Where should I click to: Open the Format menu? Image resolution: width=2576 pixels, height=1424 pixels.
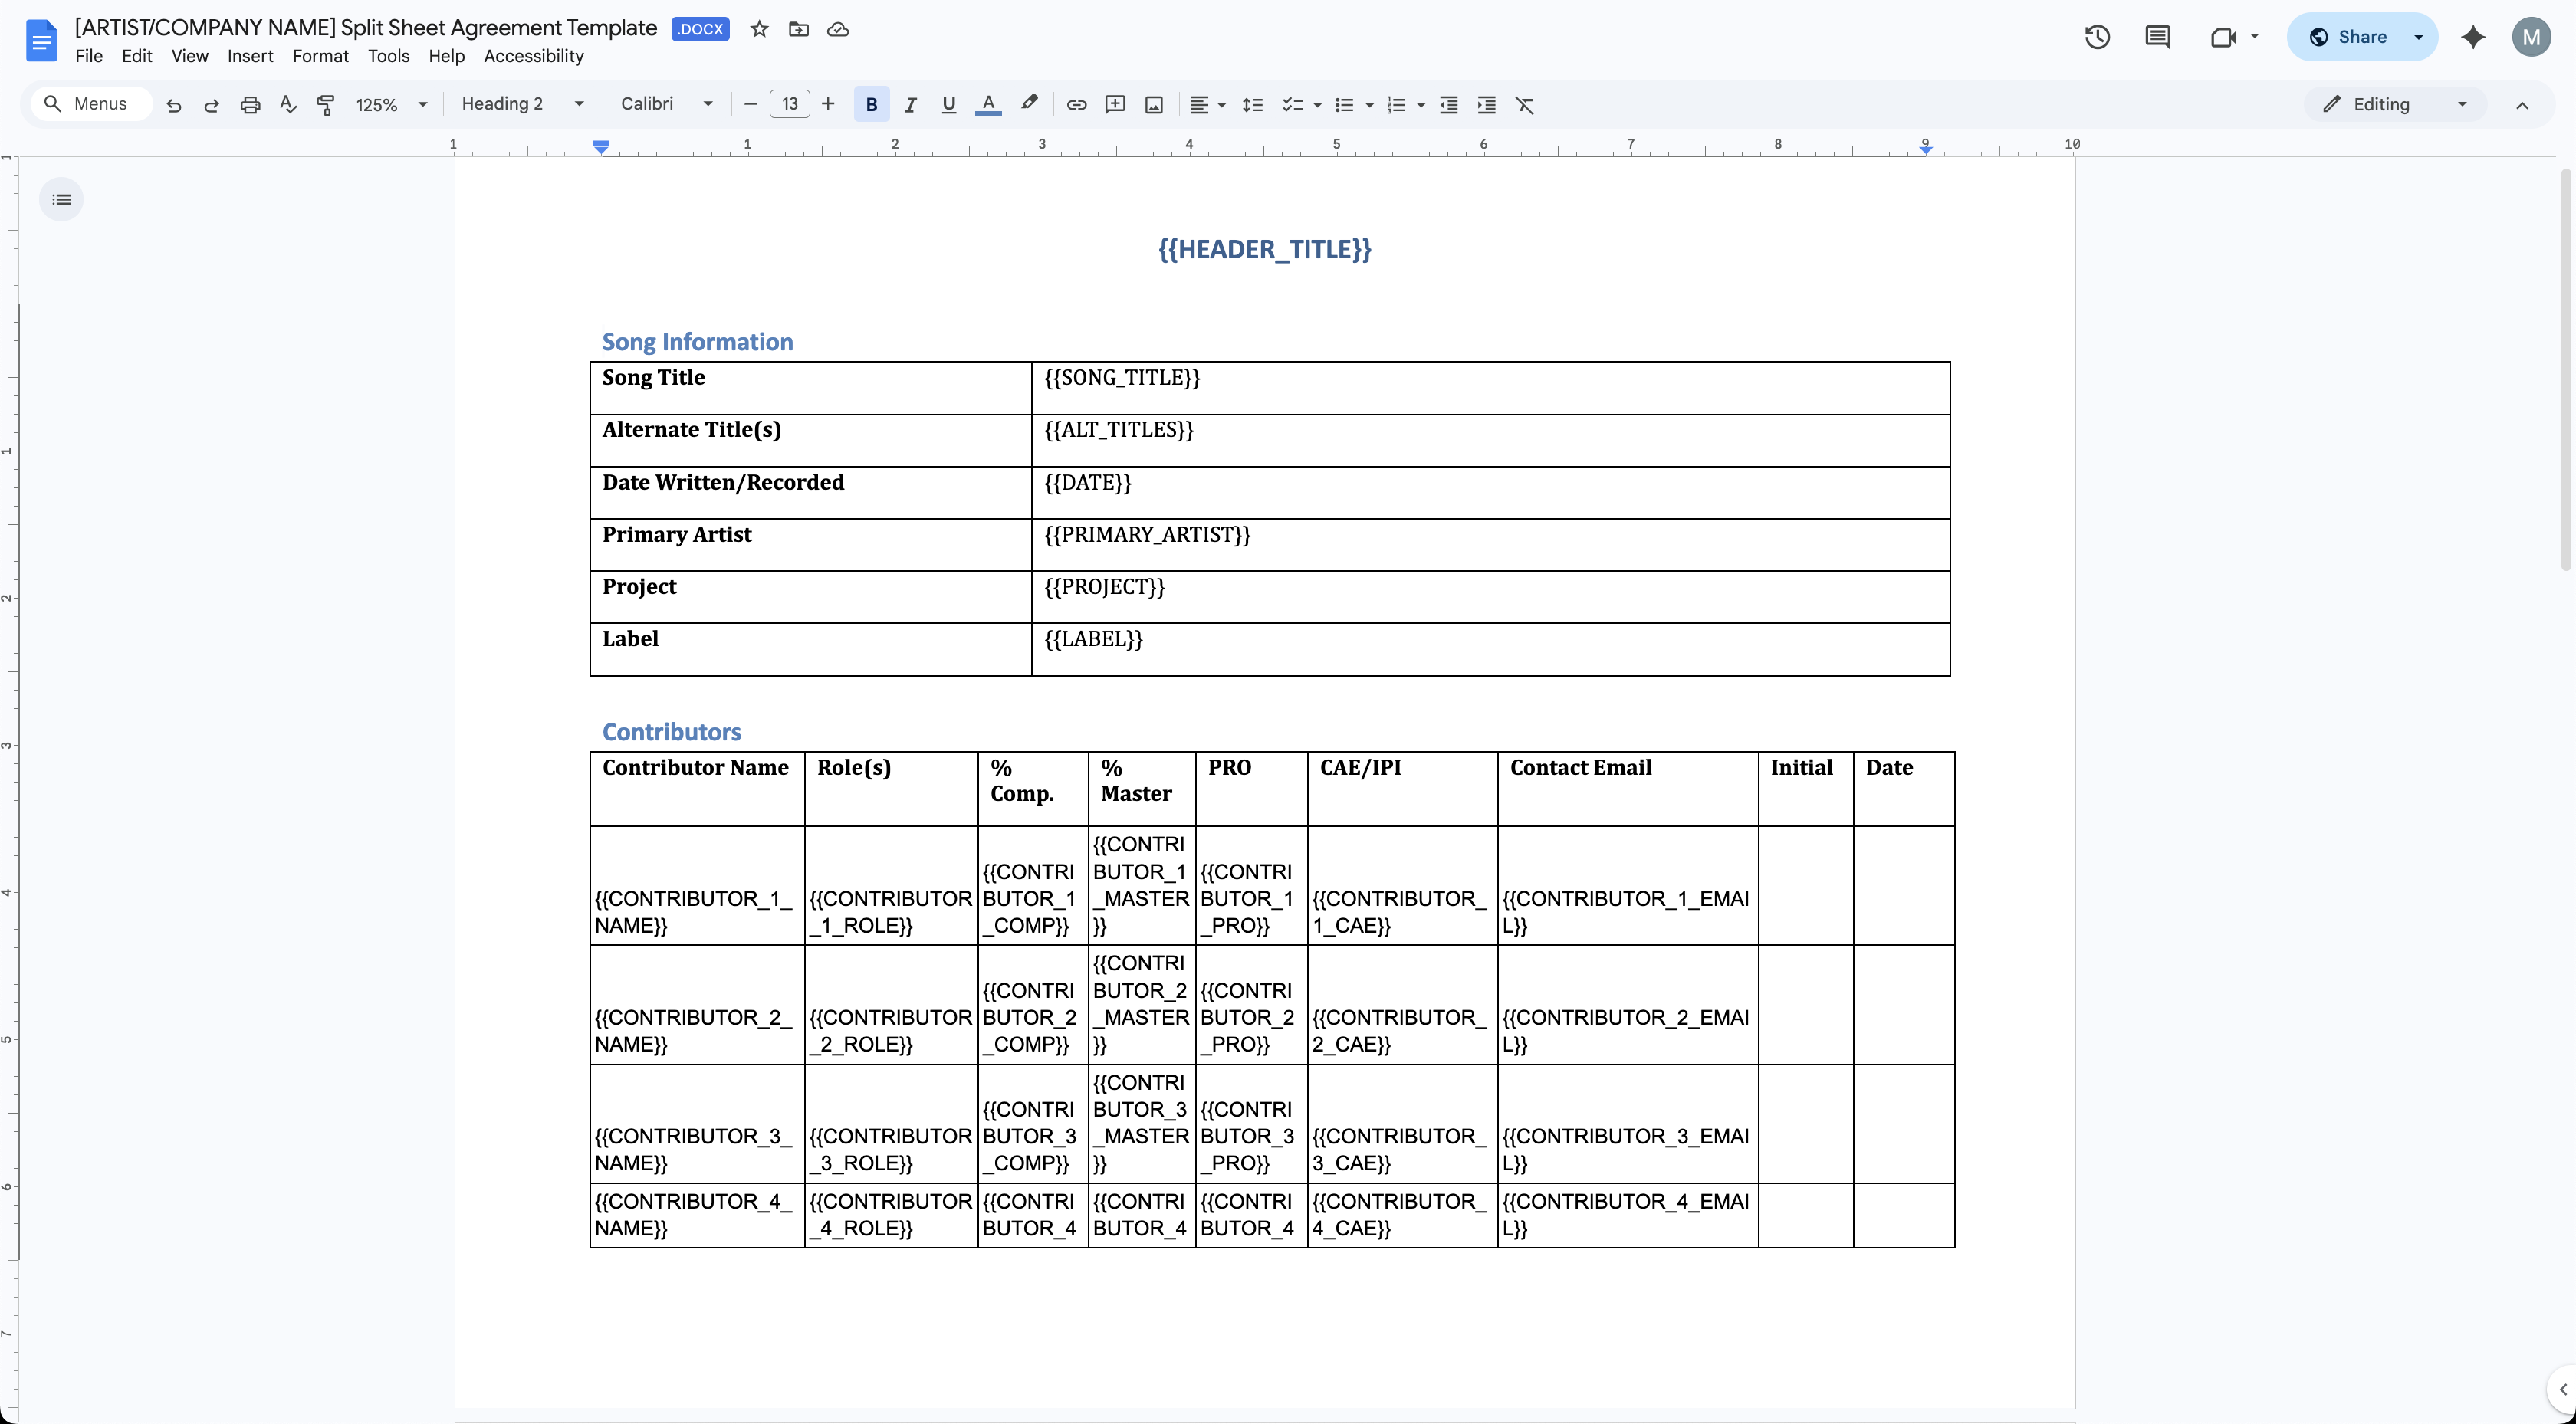click(x=320, y=56)
